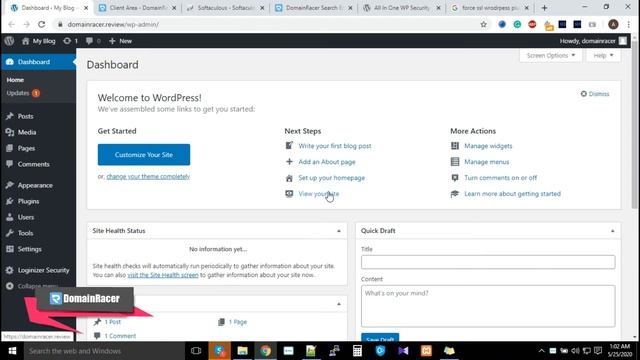Open the Howdy, domainracer account menu
Viewport: 640px width, 360px height.
(593, 41)
